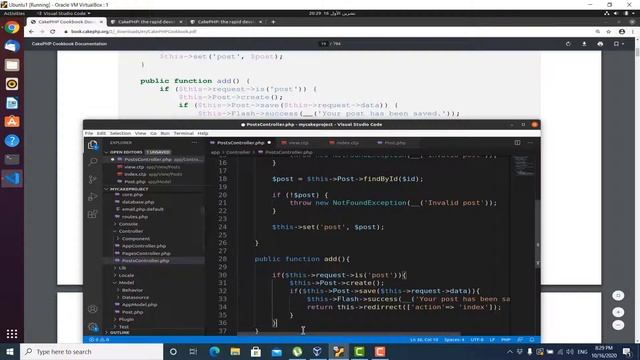Print the PDF from the viewer toolbar
The height and width of the screenshot is (360, 640).
[600, 44]
